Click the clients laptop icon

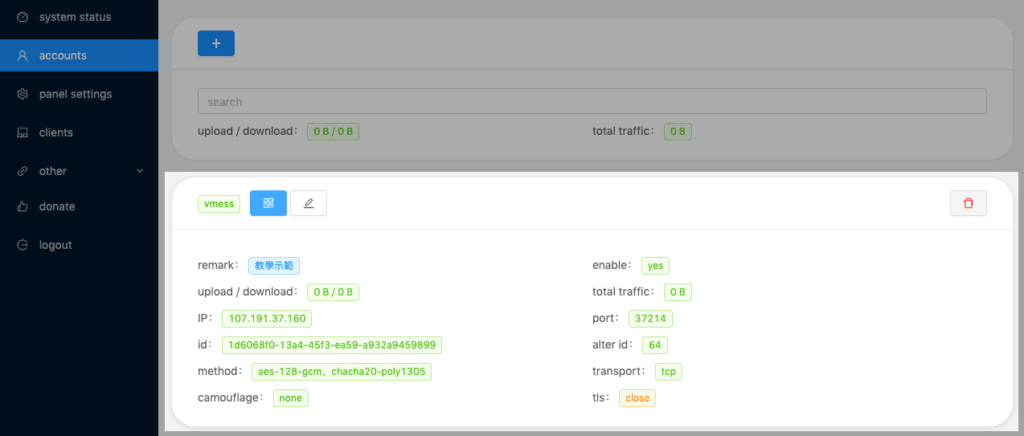[x=23, y=132]
